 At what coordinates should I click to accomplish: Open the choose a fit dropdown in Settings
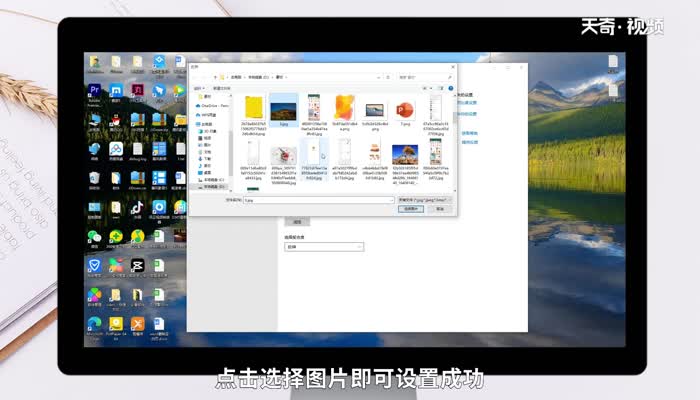point(324,247)
